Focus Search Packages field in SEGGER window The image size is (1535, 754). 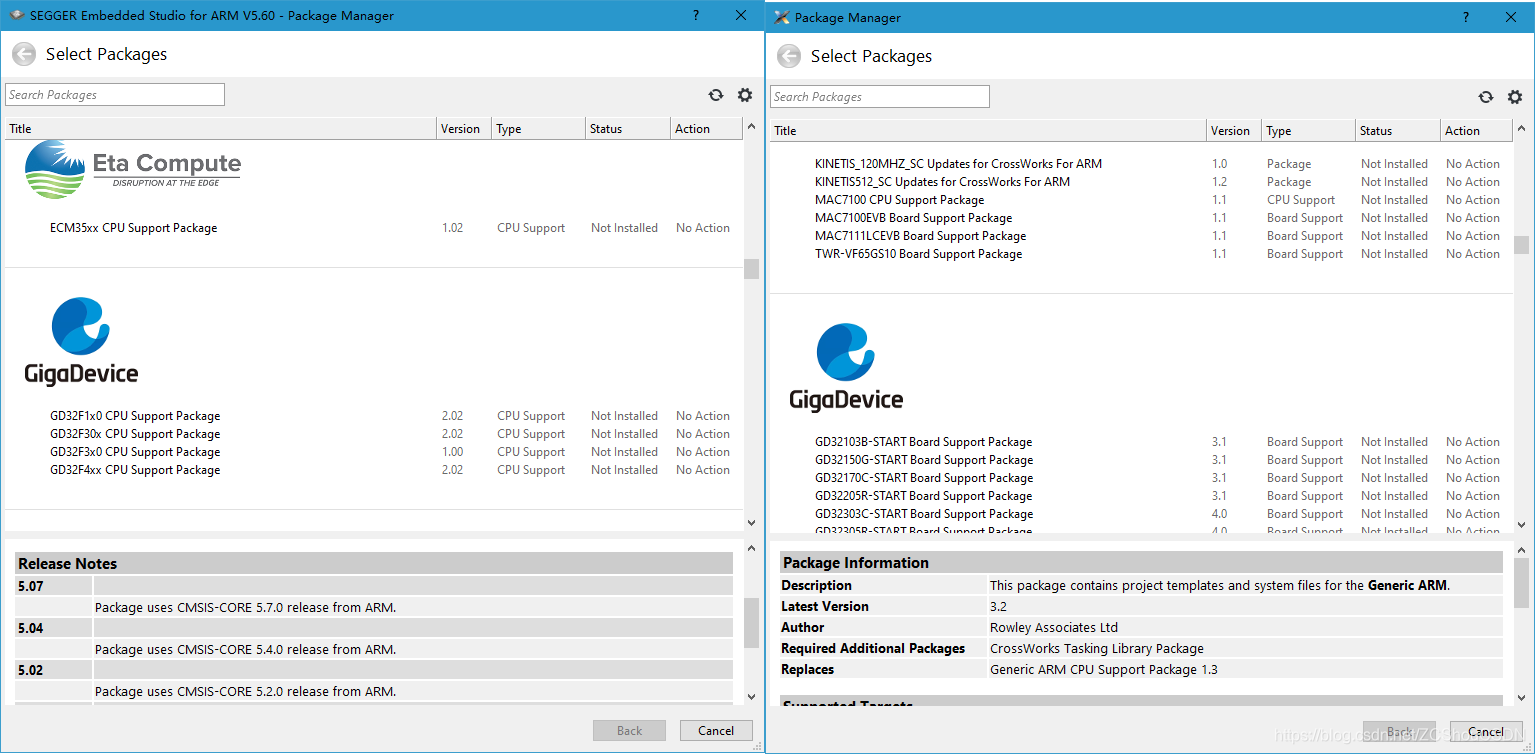click(x=115, y=95)
